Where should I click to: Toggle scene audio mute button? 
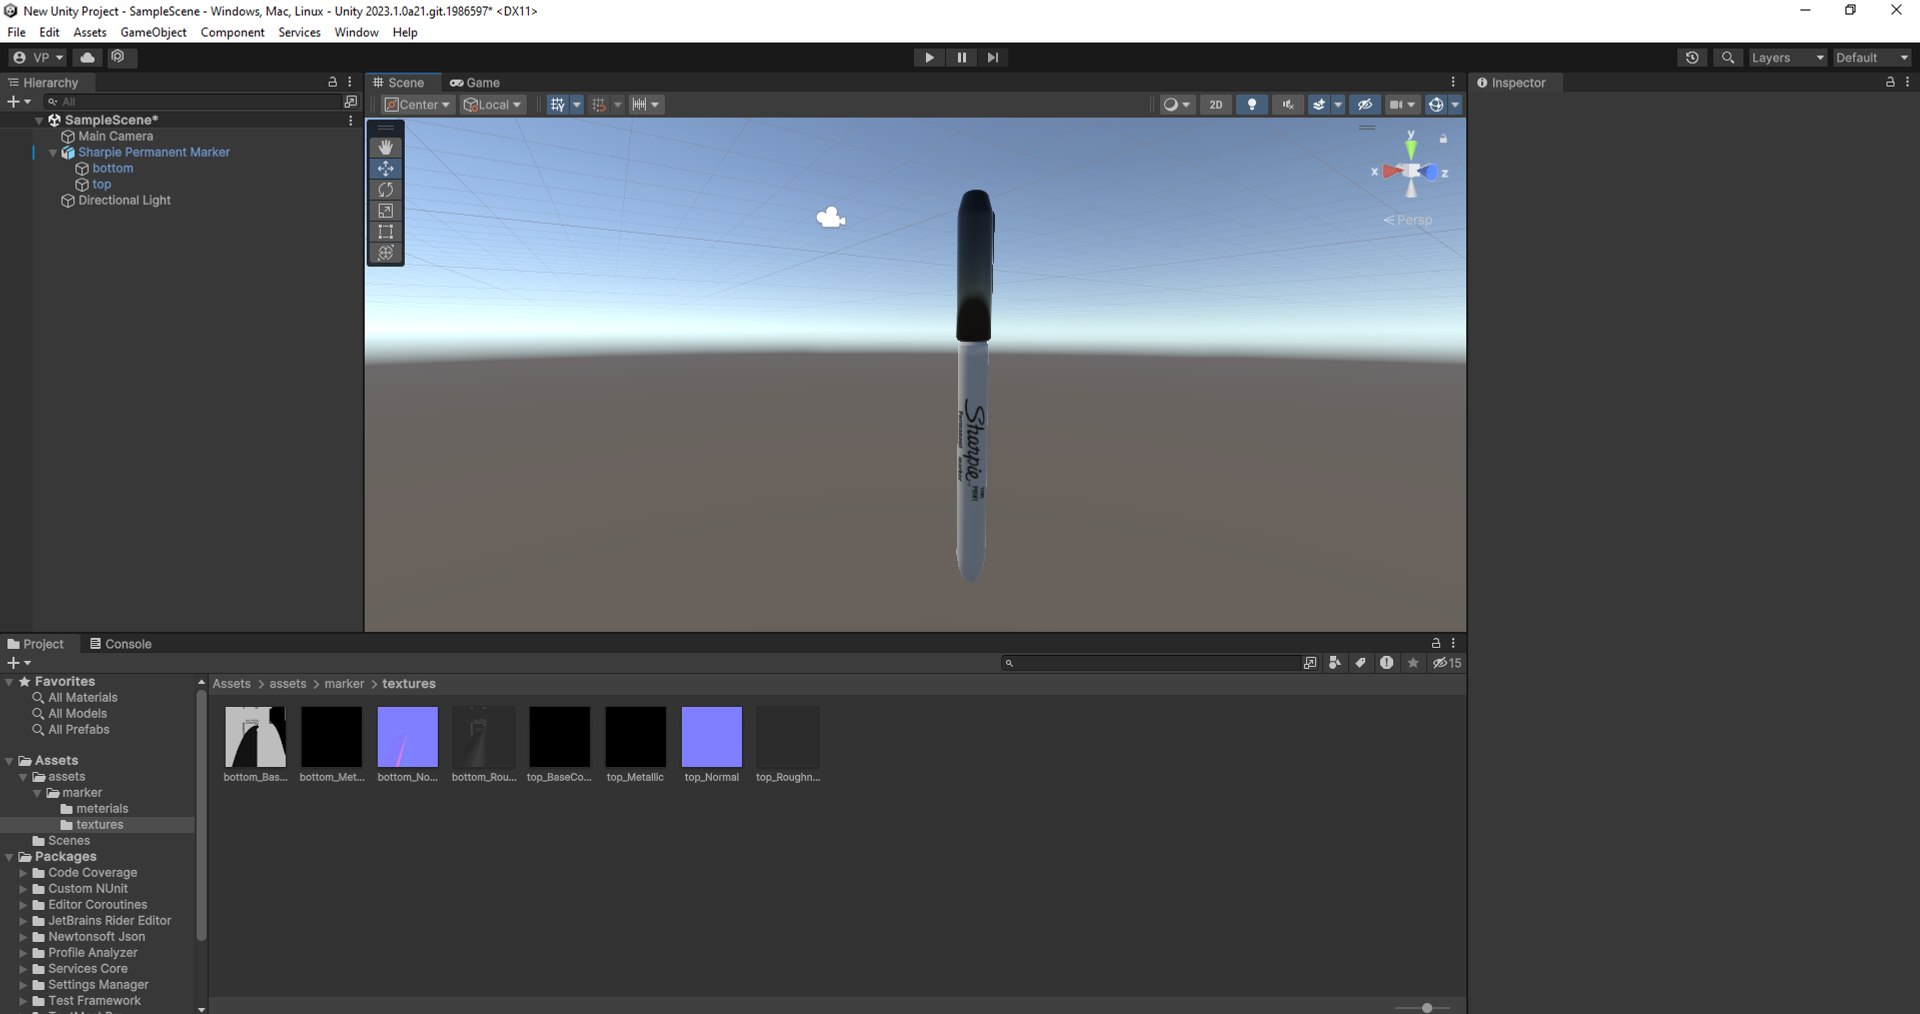[x=1287, y=104]
